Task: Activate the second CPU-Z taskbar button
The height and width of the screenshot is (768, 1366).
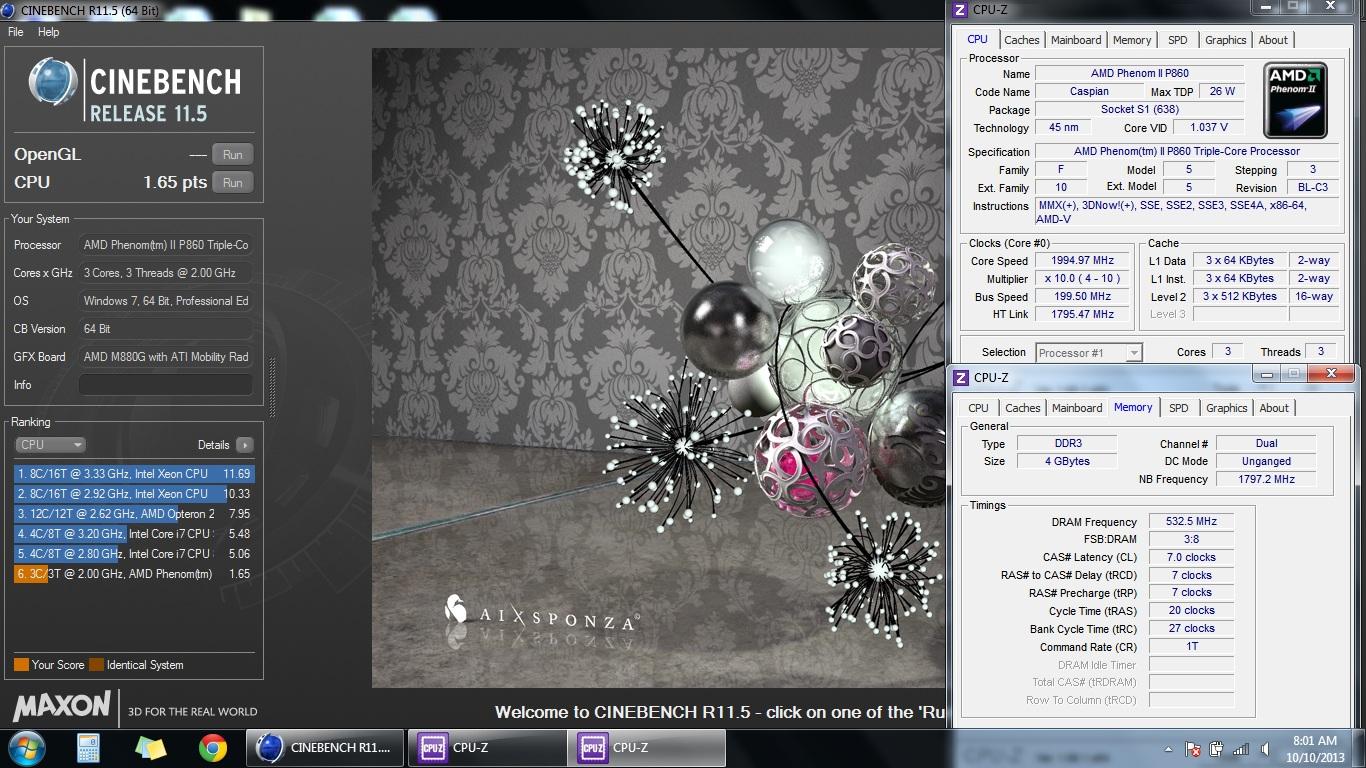Action: (x=647, y=748)
